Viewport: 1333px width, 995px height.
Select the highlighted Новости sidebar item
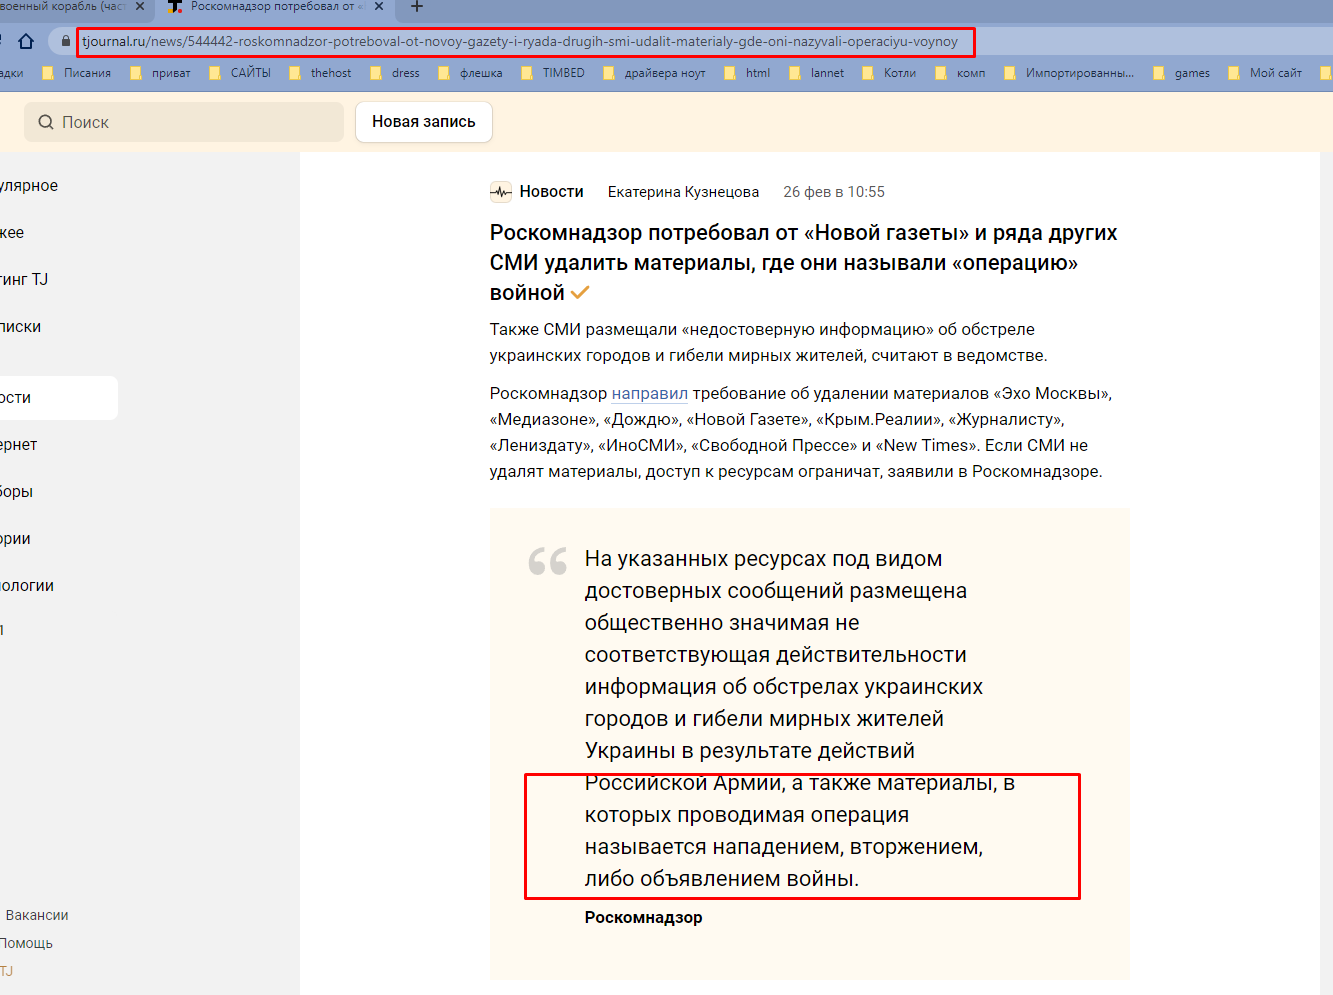[x=58, y=398]
